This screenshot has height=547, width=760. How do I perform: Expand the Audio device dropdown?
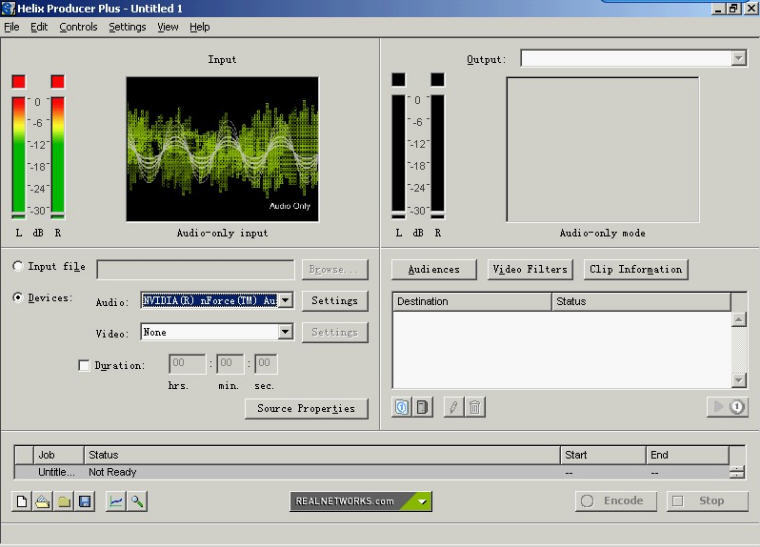click(x=285, y=300)
